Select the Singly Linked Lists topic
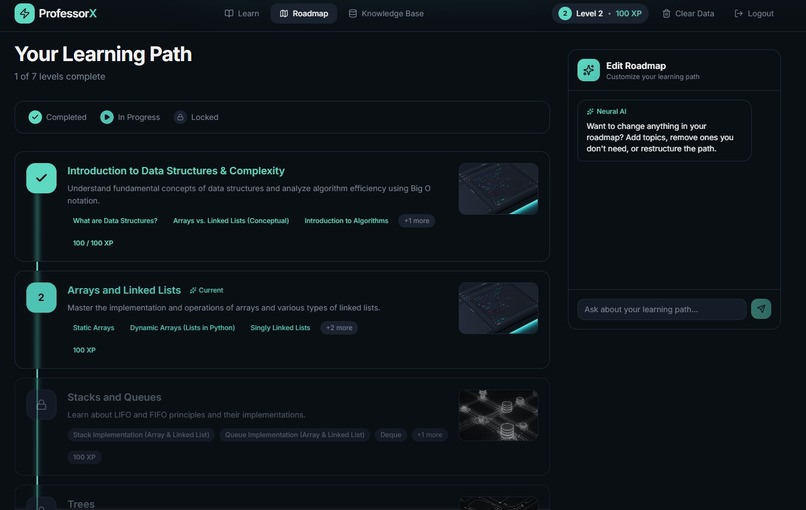806x510 pixels. [280, 327]
